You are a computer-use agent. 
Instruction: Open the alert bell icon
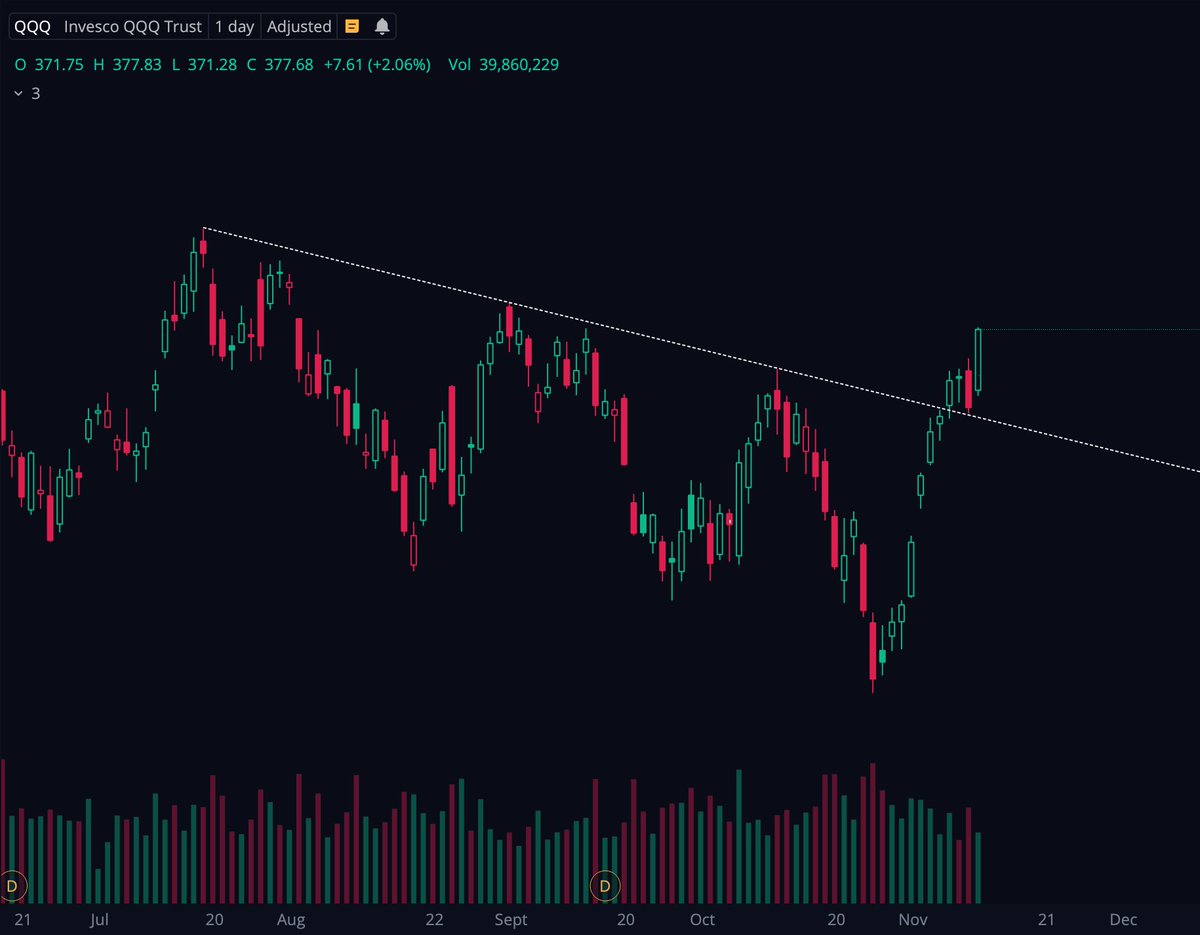coord(382,27)
